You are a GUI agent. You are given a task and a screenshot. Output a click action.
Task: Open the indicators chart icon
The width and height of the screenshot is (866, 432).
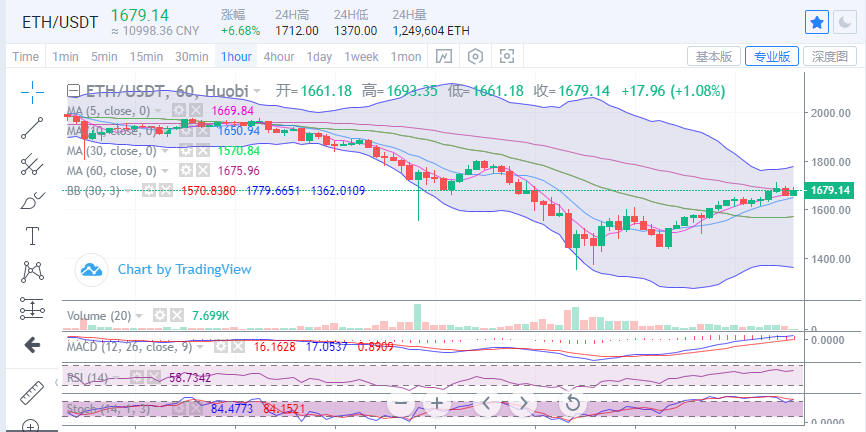point(444,56)
